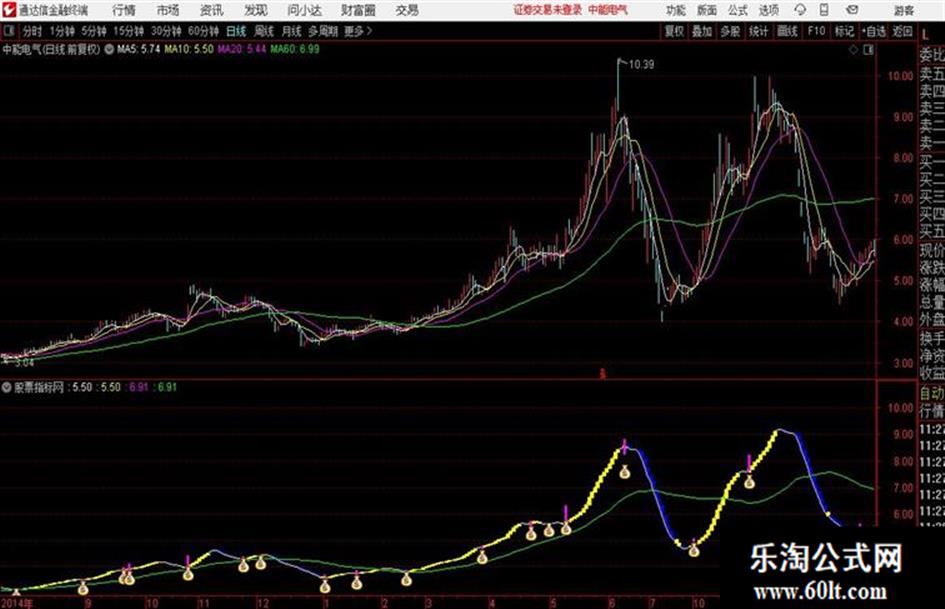The width and height of the screenshot is (945, 609).
Task: Click the MA60: 6.99 indicator label
Action: pyautogui.click(x=295, y=49)
